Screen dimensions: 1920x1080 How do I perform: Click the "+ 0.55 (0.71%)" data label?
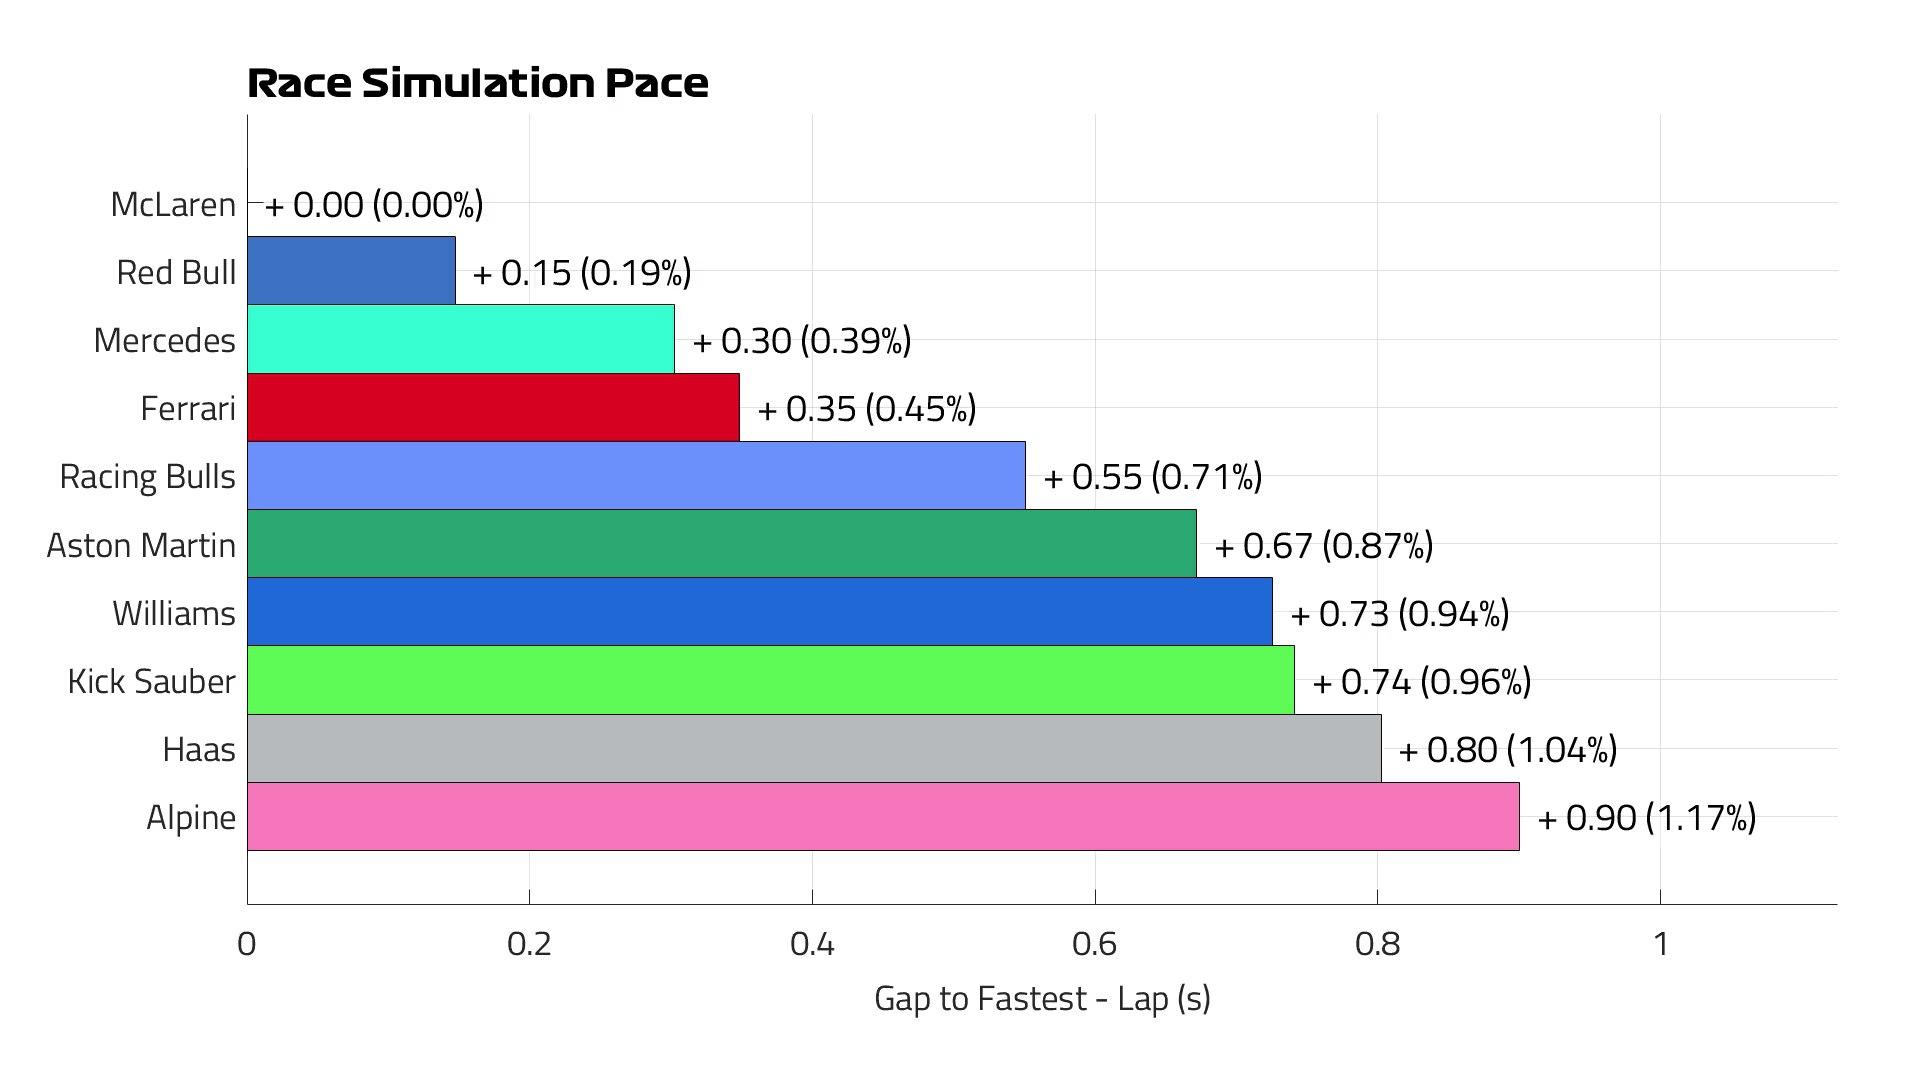click(x=1152, y=476)
